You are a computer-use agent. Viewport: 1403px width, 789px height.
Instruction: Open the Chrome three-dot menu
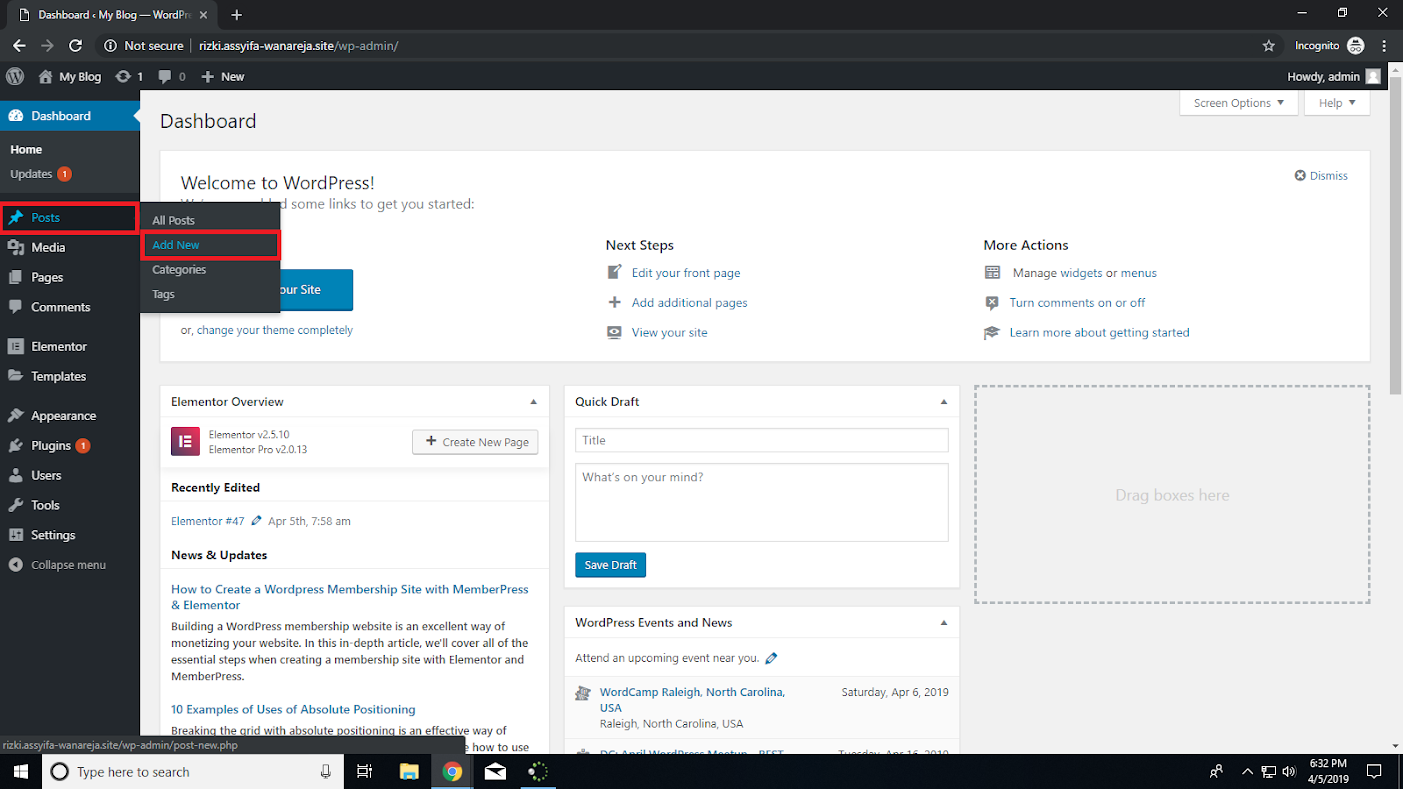(1385, 46)
